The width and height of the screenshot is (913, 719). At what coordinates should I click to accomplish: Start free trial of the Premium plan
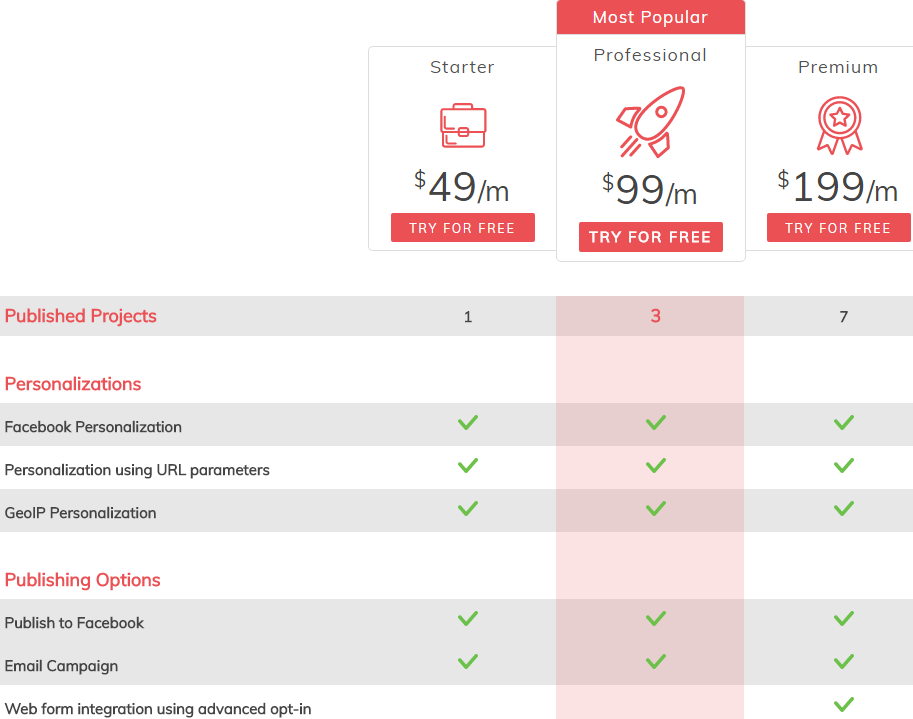pos(839,228)
